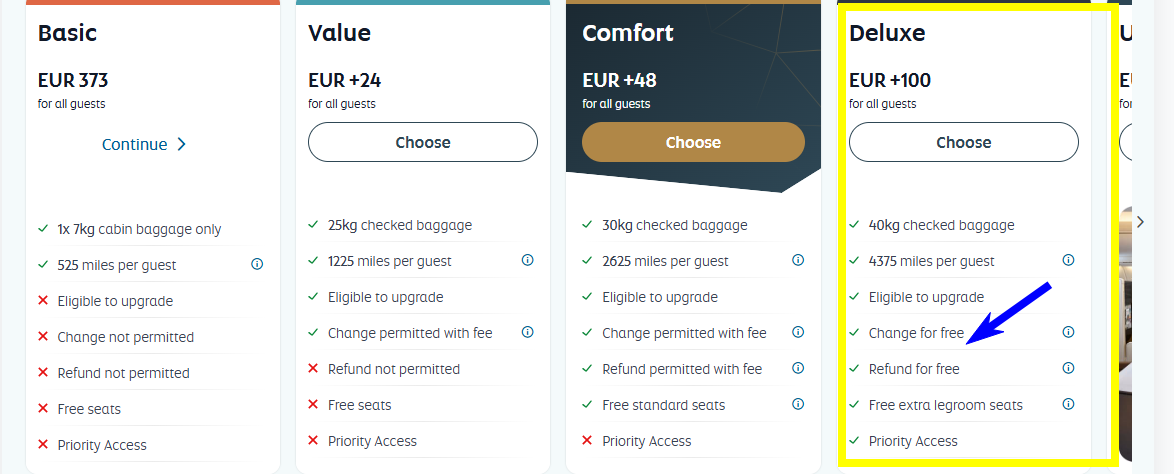Open info icon beside Basic 525 miles
The image size is (1174, 474).
tap(257, 264)
